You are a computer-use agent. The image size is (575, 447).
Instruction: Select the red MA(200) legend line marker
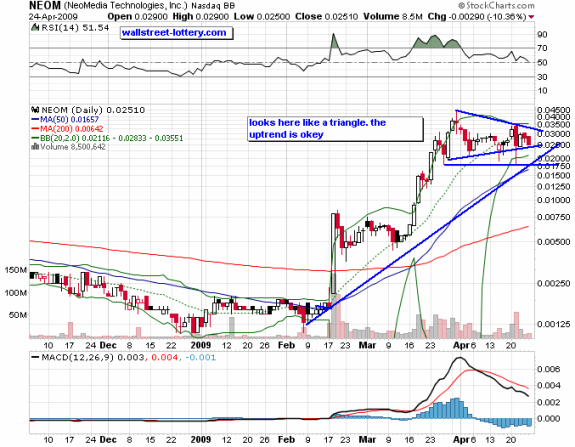tap(35, 129)
